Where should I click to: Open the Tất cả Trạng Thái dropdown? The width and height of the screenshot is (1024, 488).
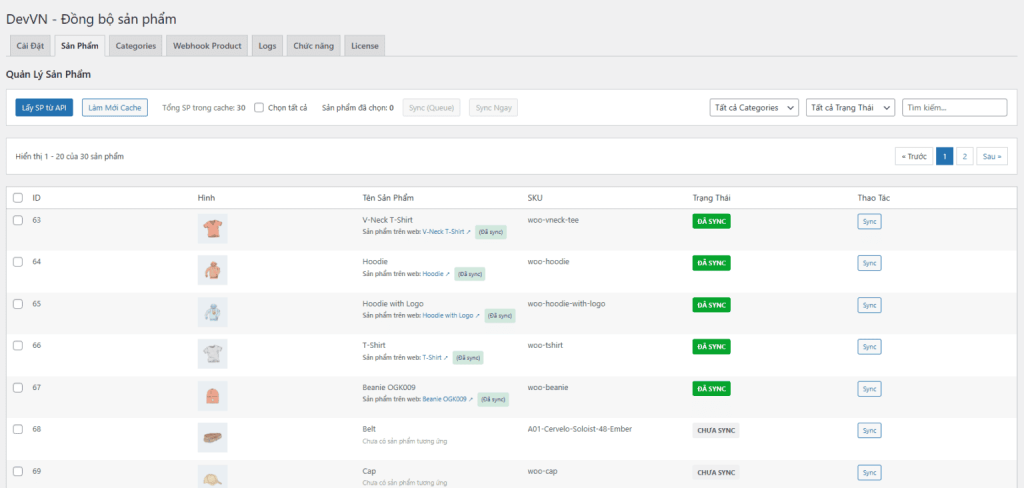pyautogui.click(x=850, y=107)
